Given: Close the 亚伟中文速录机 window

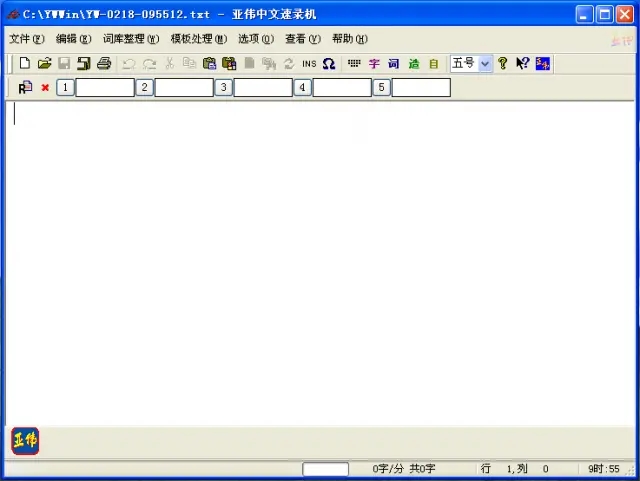Looking at the screenshot, I should 624,15.
